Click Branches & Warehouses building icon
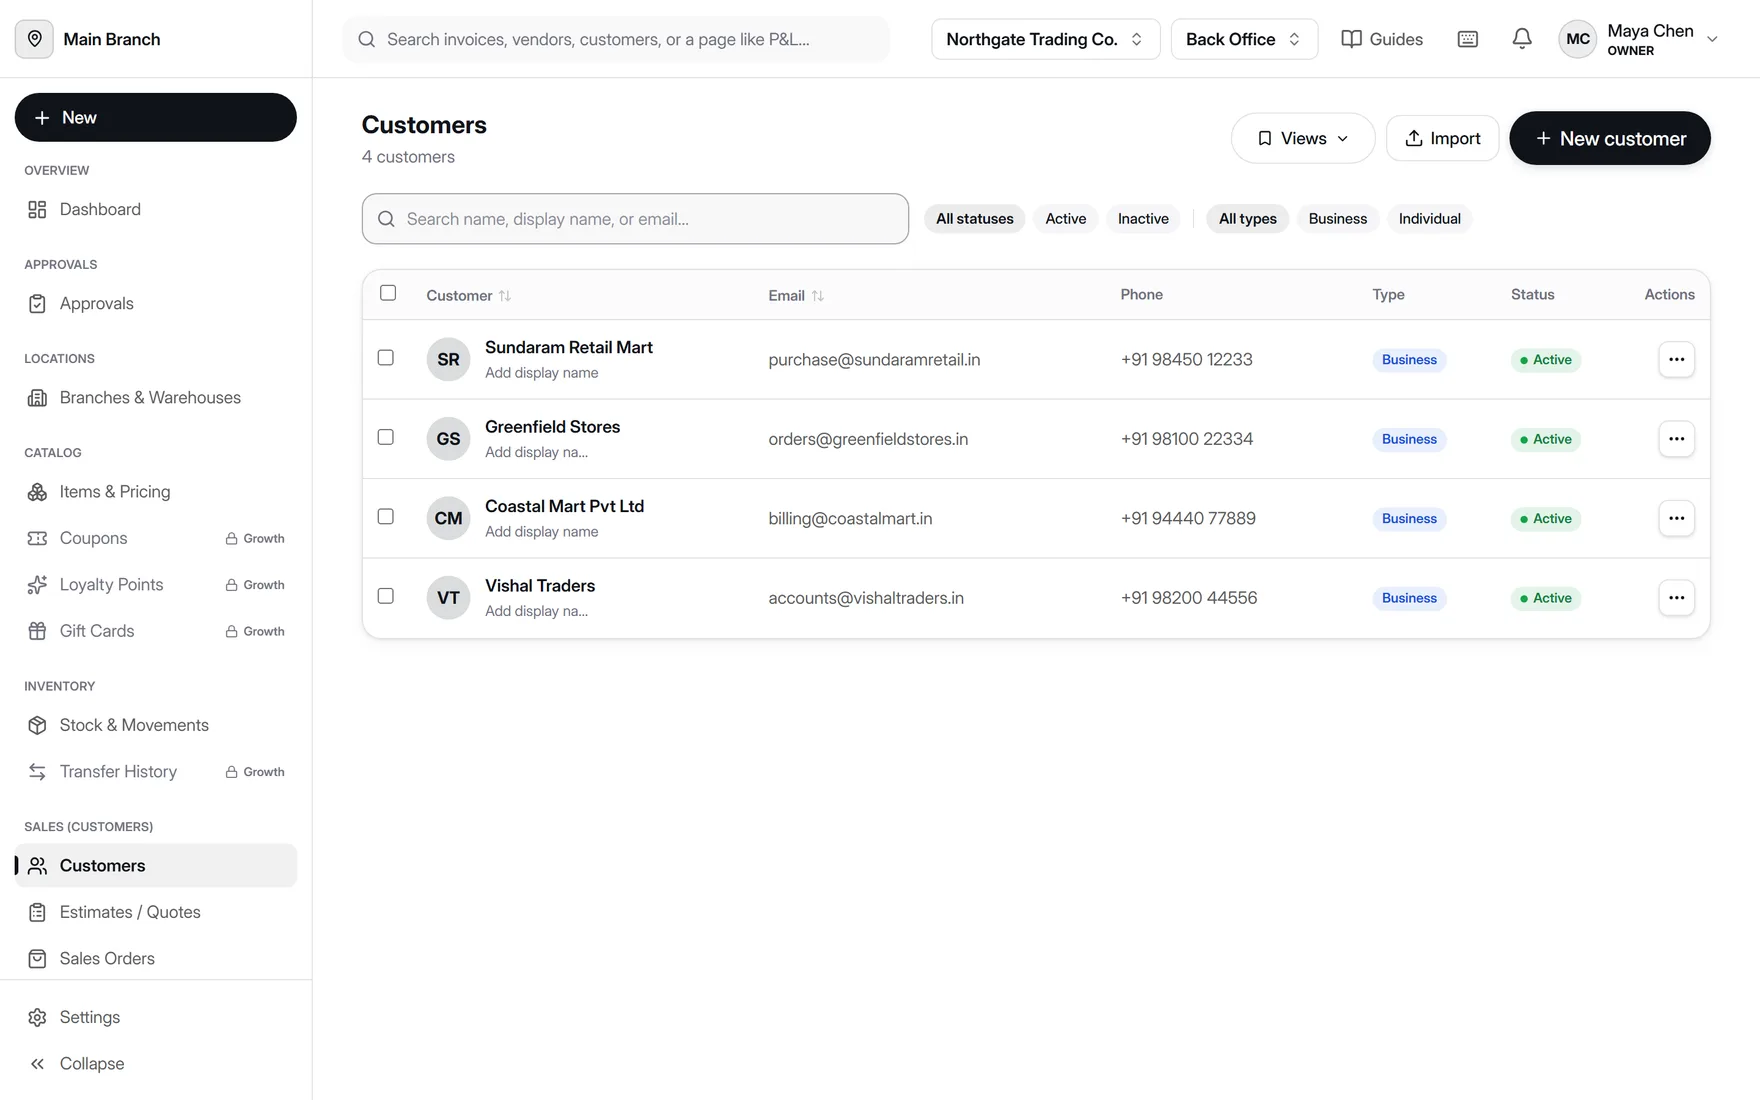The width and height of the screenshot is (1760, 1100). pos(37,398)
